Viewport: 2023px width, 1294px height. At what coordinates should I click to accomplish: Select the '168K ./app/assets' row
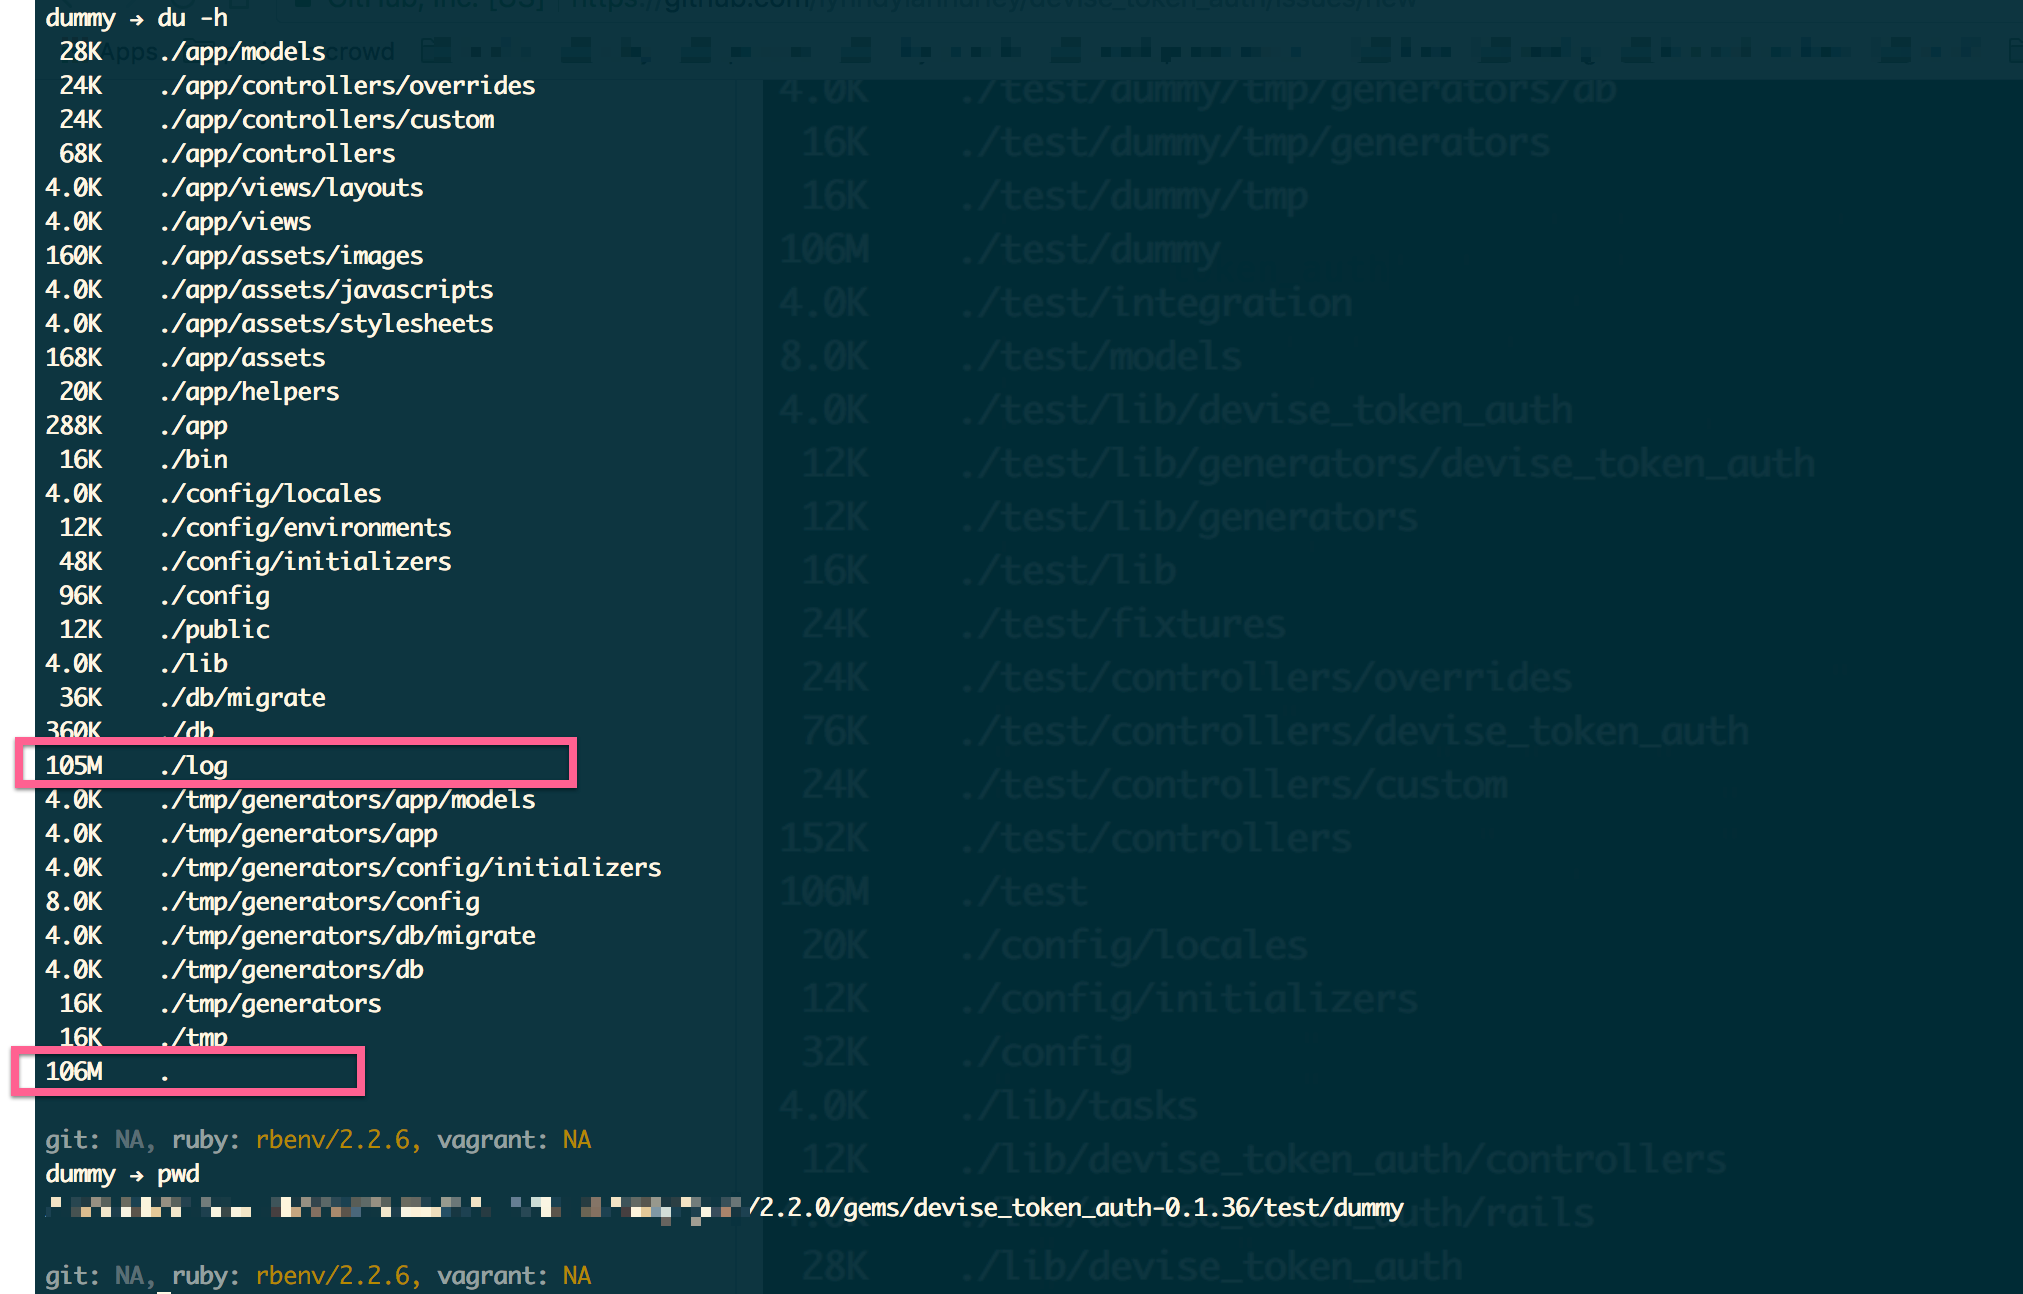pos(185,358)
